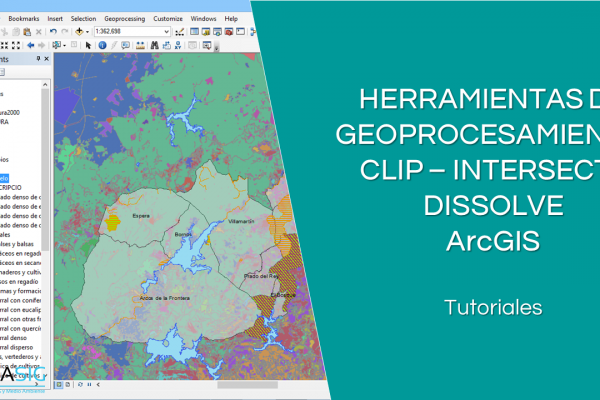Expand the map scale dropdown
Screen dimensions: 600x400
(167, 31)
